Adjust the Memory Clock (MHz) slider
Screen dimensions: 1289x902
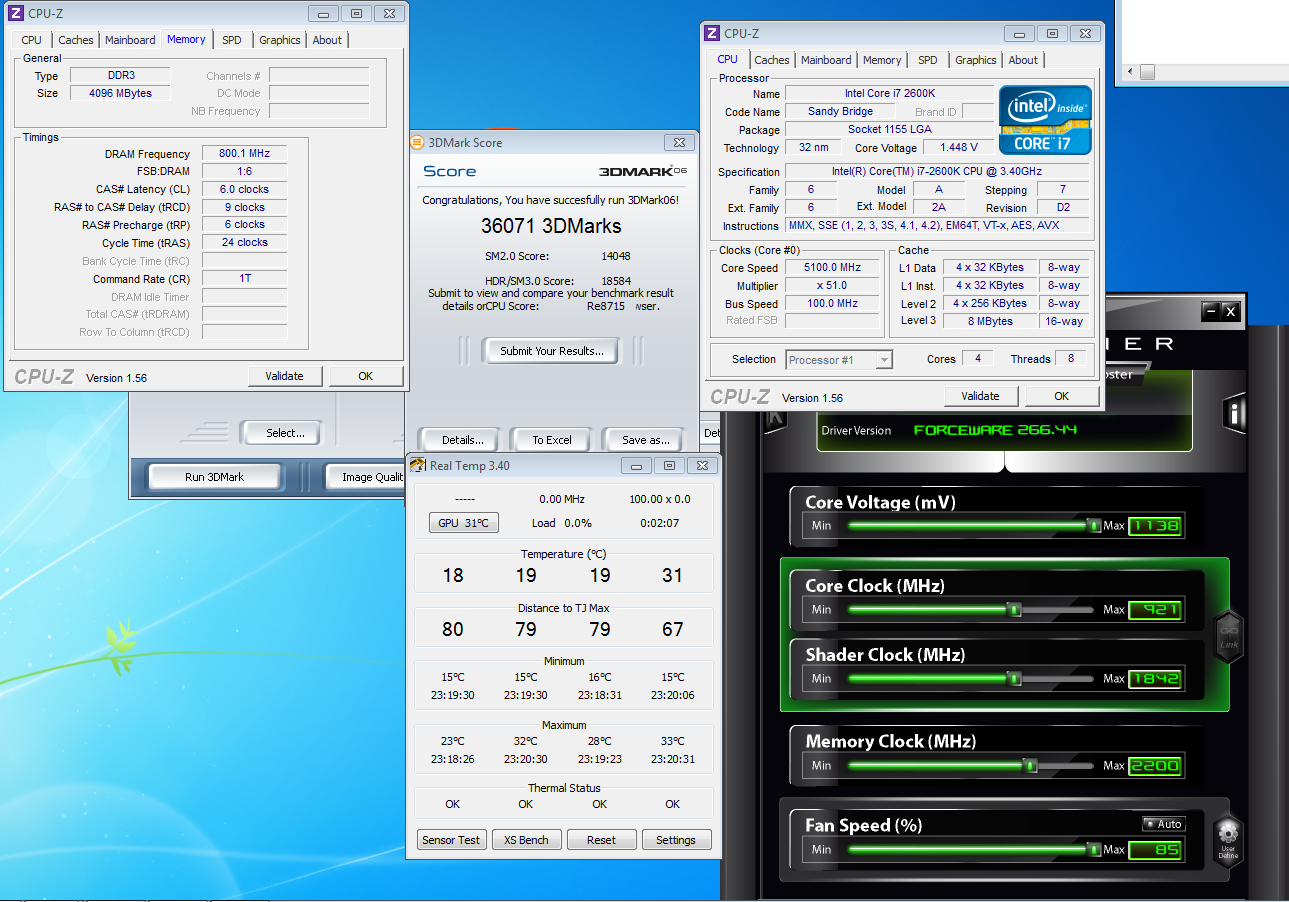(1030, 766)
